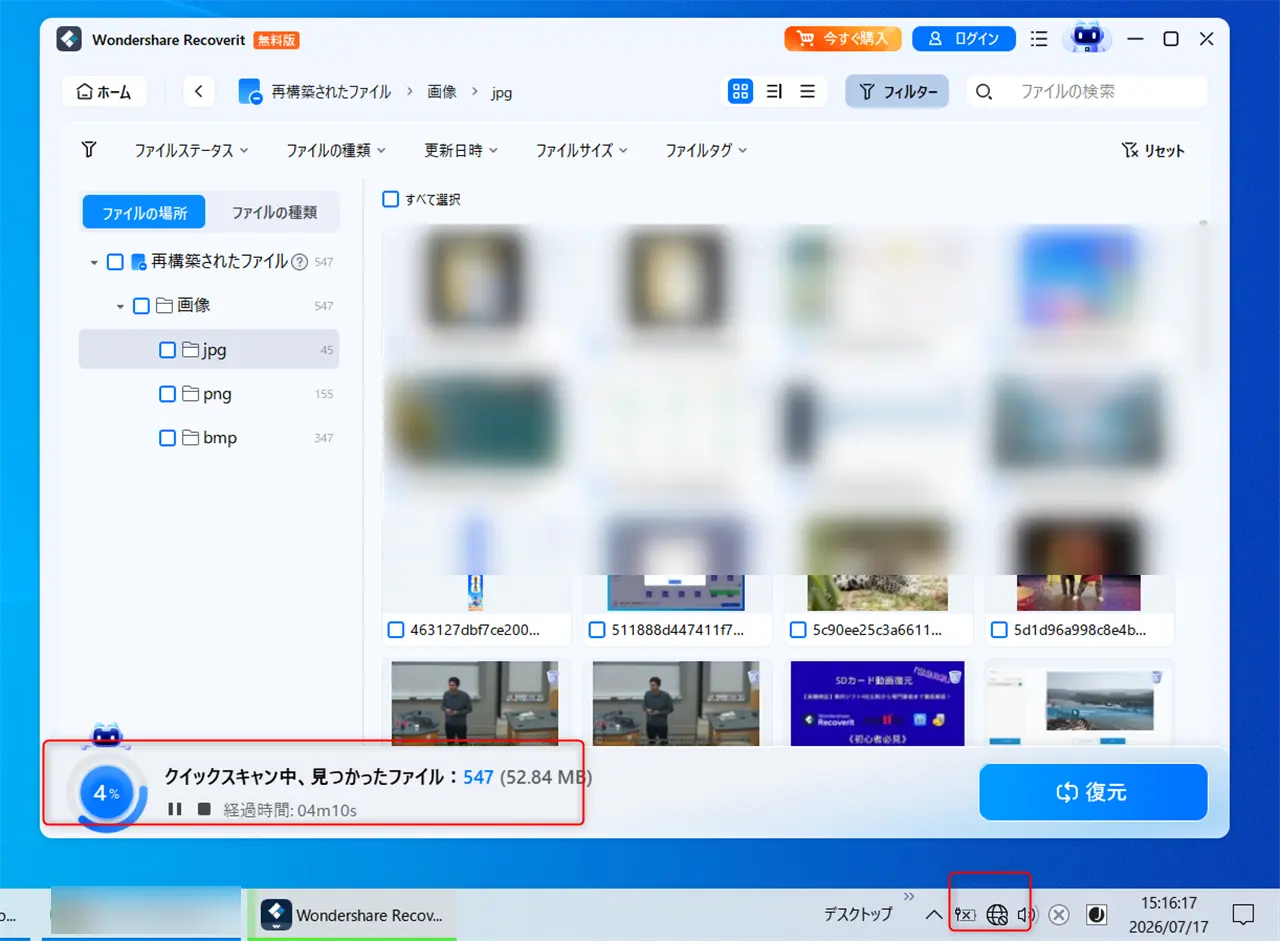Open the ファイルサイズ dropdown
Image resolution: width=1280 pixels, height=941 pixels.
(x=582, y=150)
